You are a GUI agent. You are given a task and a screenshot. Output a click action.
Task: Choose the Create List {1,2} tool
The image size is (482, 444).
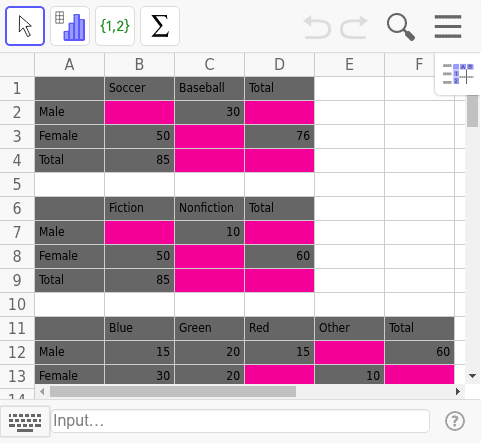click(115, 26)
